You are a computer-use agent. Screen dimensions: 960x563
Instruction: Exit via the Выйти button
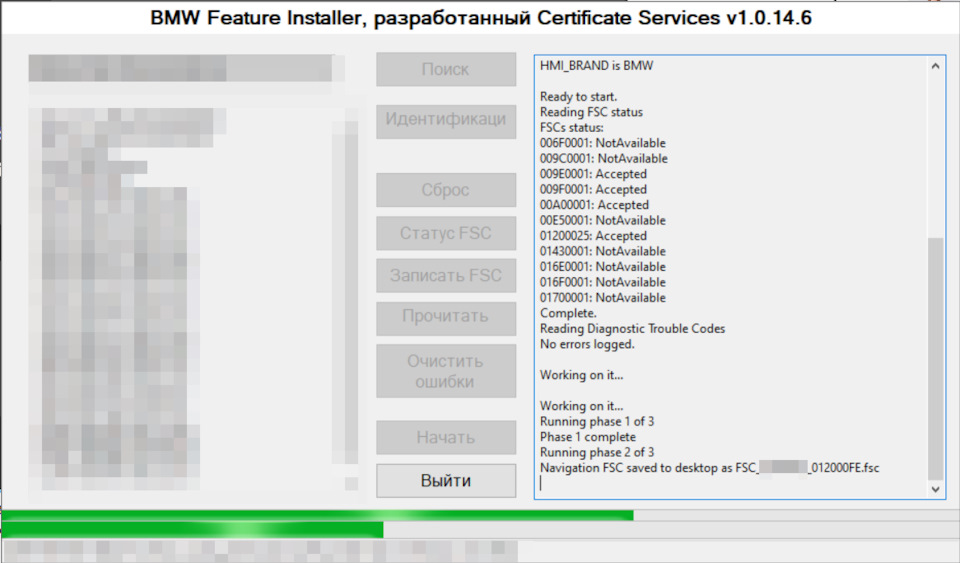(x=446, y=480)
